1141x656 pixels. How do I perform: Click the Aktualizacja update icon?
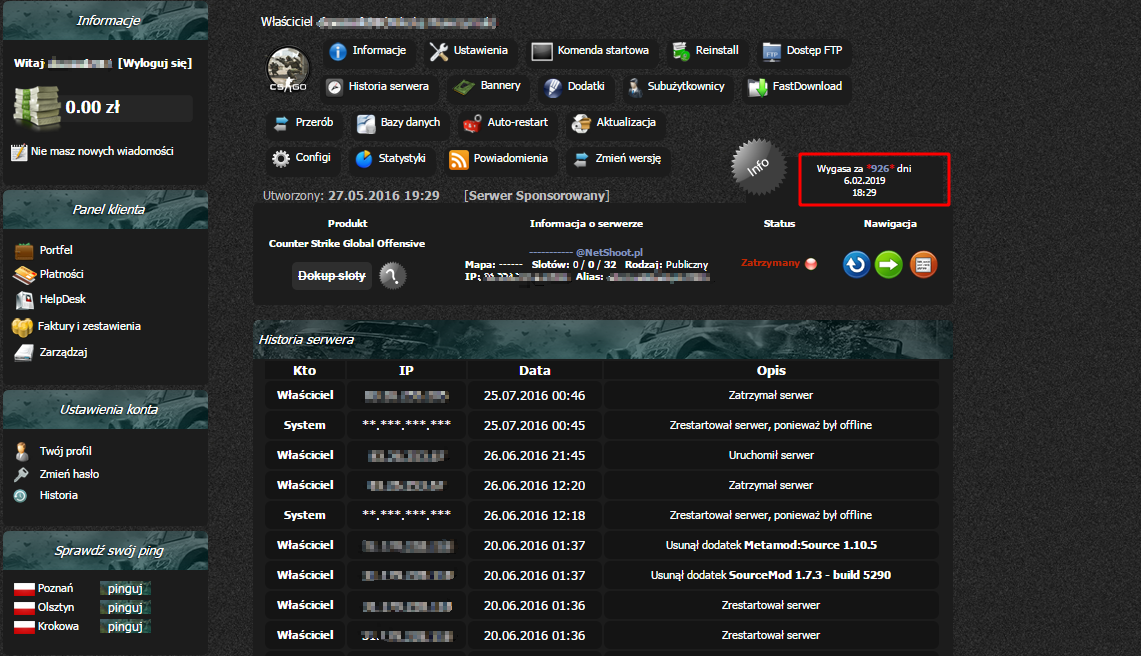click(581, 124)
